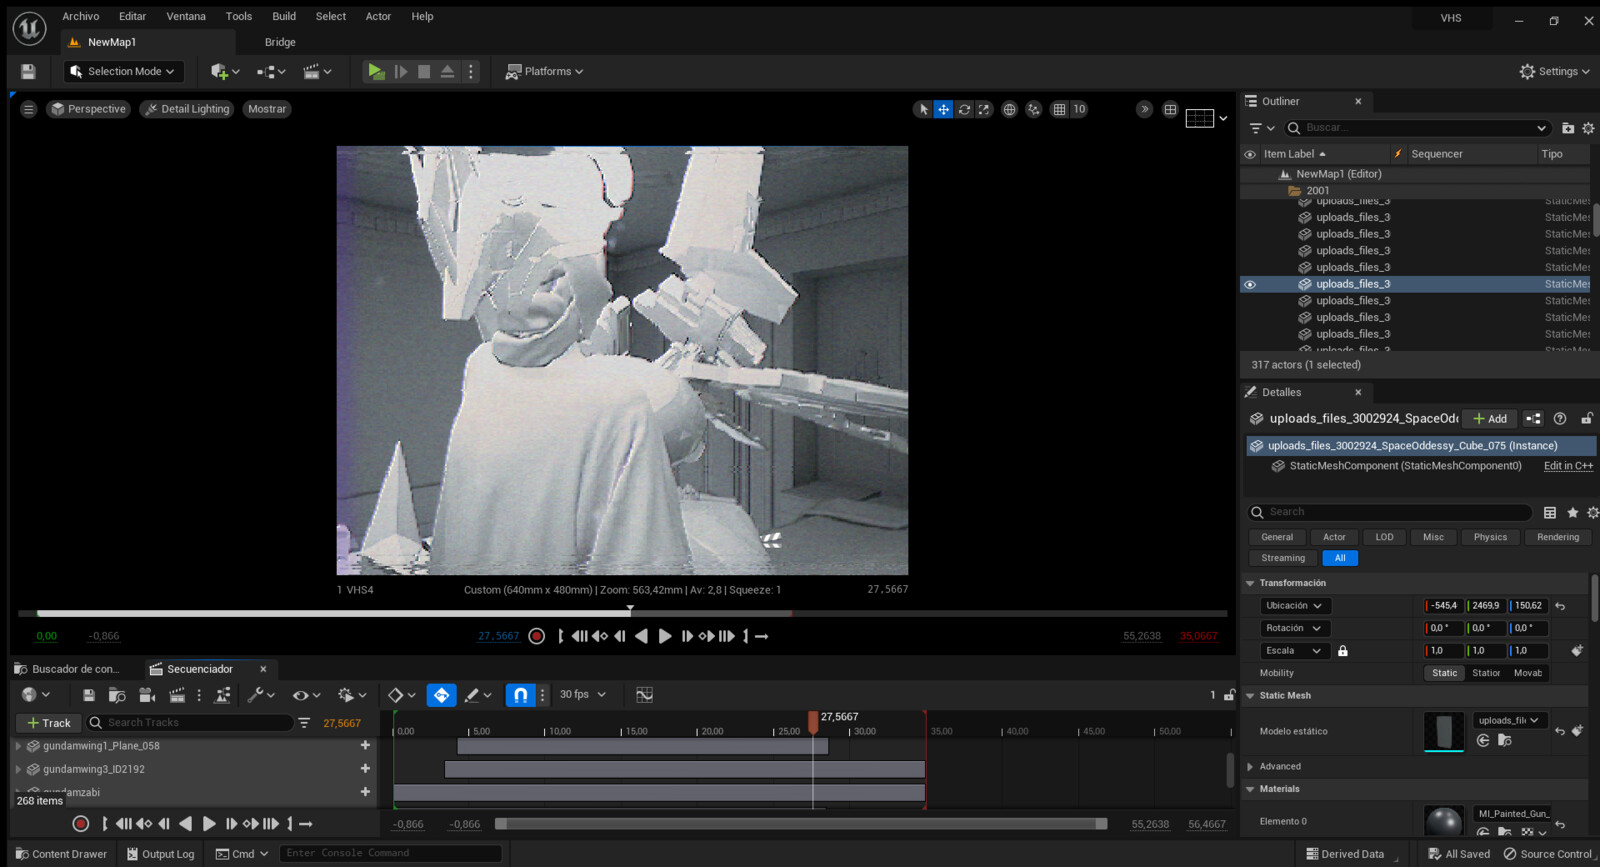Open the Platforms dropdown
1600x867 pixels.
(x=545, y=71)
